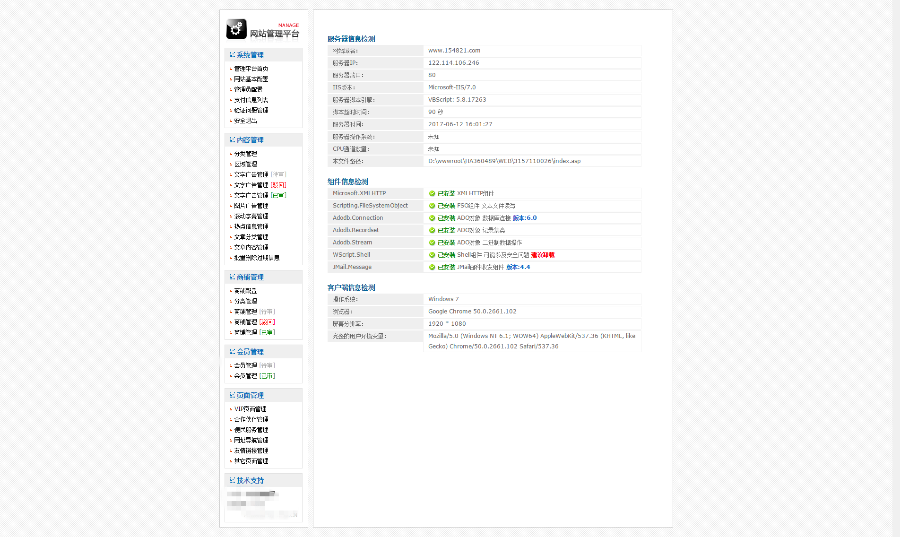Click 安全退出 to log out
Image resolution: width=900 pixels, height=537 pixels.
tap(245, 121)
